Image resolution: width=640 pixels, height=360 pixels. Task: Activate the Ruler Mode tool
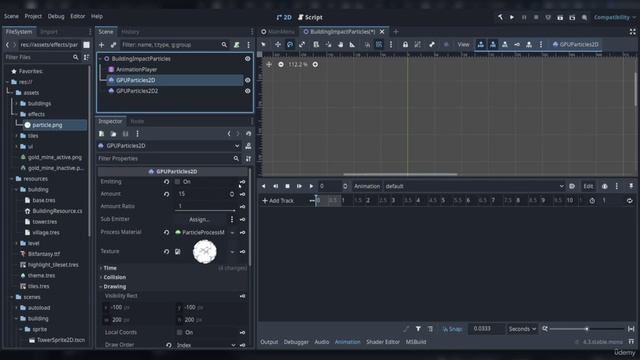click(352, 44)
